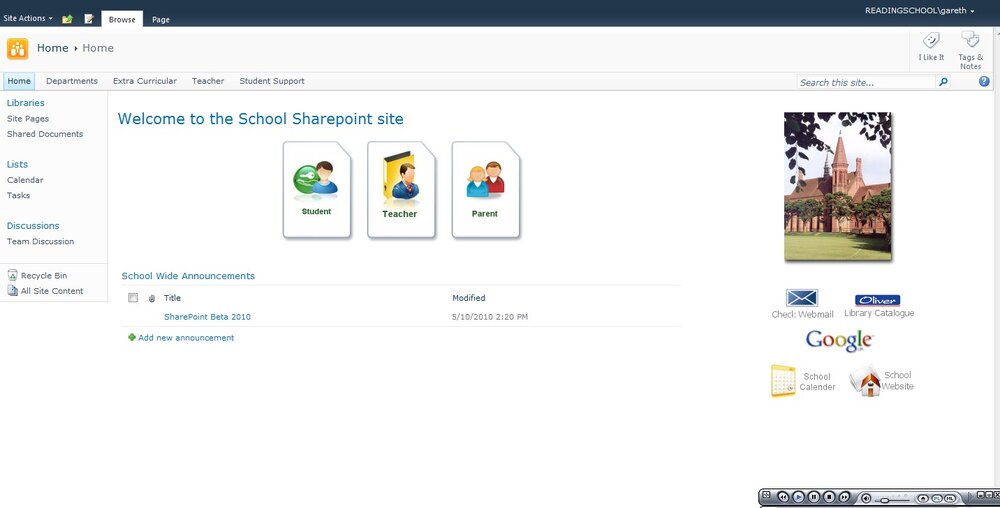Viewport: 1000px width, 508px height.
Task: Open Tags & Notes
Action: coord(971,50)
